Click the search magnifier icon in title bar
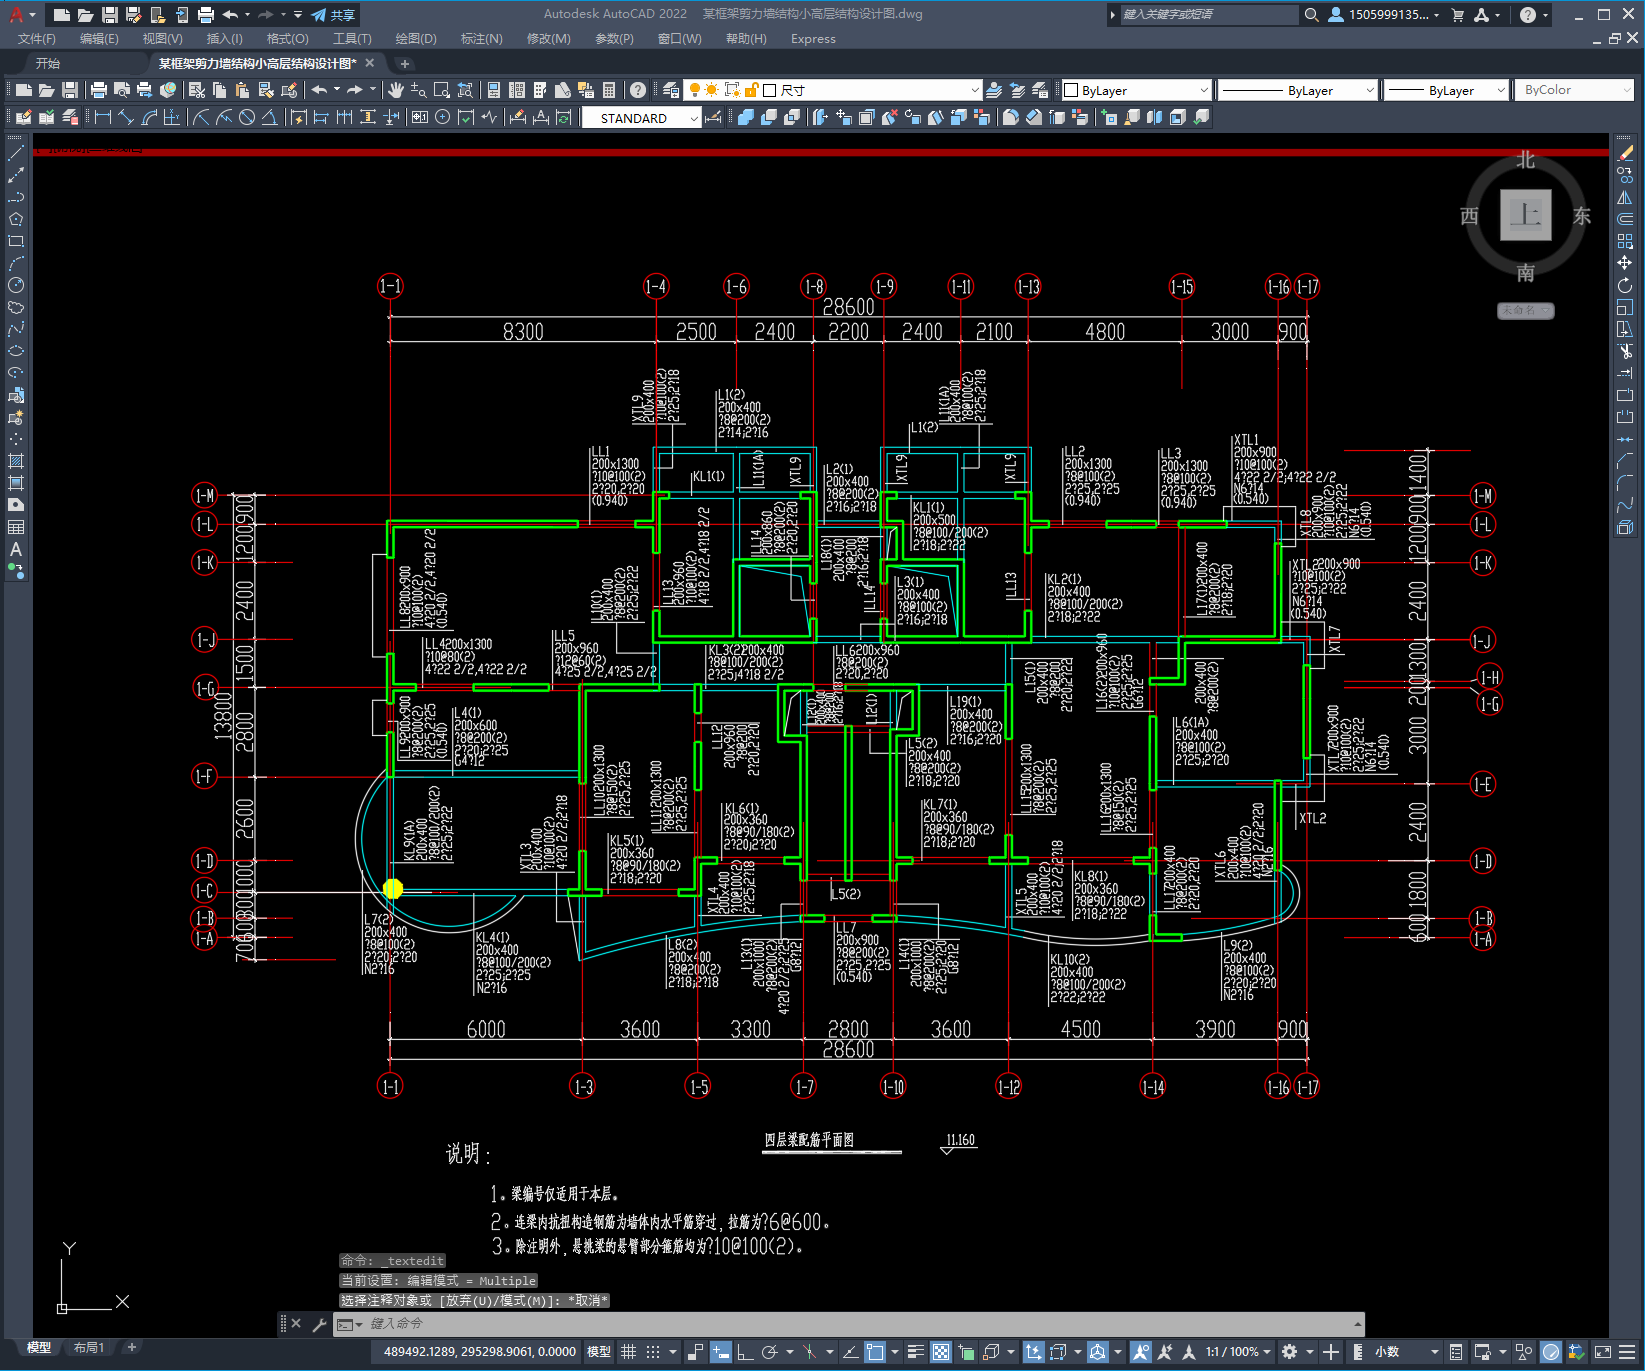1645x1371 pixels. click(x=1312, y=15)
